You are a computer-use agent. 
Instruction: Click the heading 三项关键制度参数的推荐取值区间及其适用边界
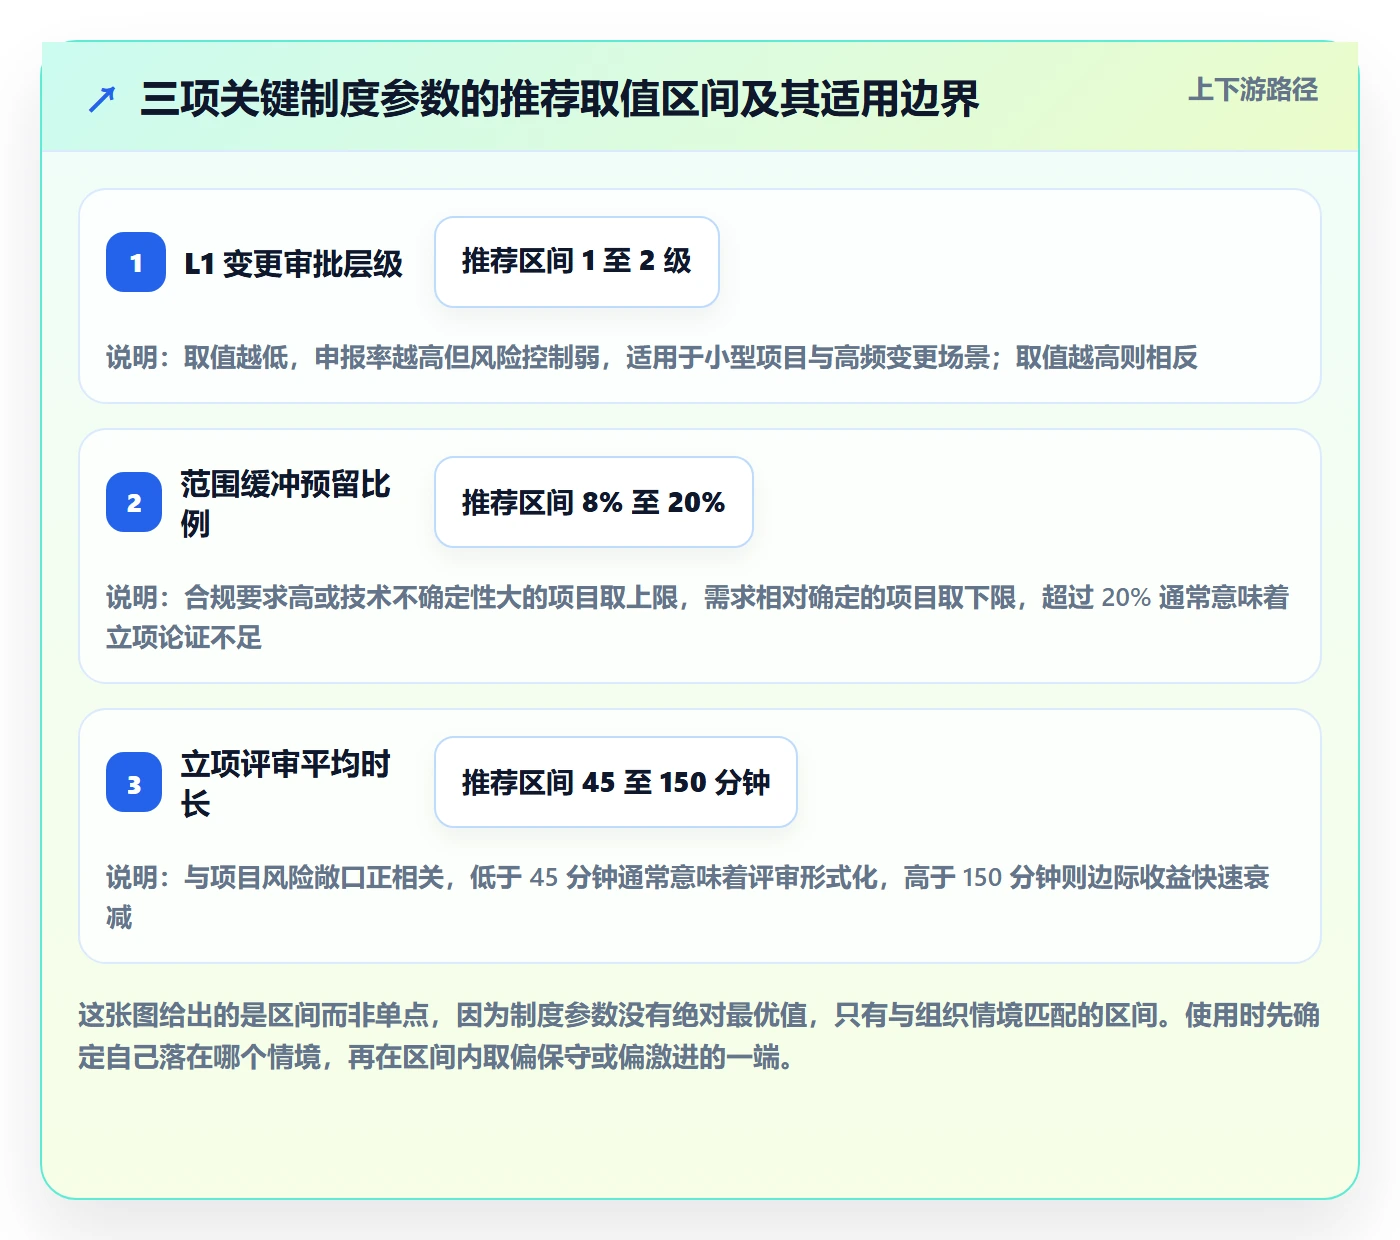point(560,99)
